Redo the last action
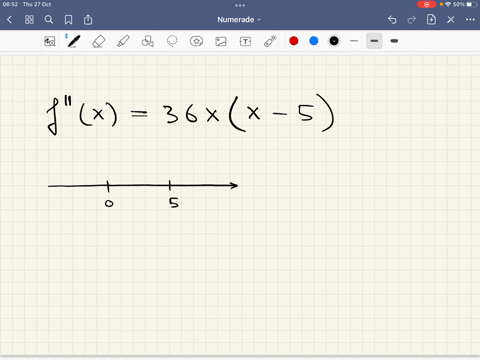480x360 pixels. [412, 20]
